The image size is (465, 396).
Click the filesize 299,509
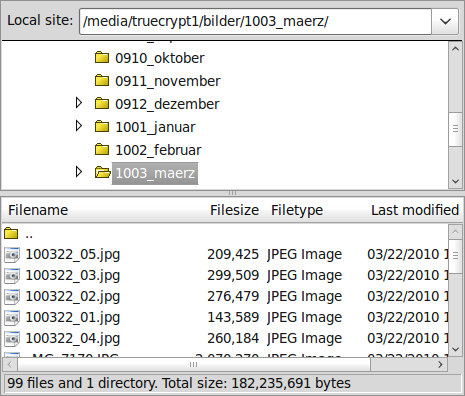coord(233,275)
